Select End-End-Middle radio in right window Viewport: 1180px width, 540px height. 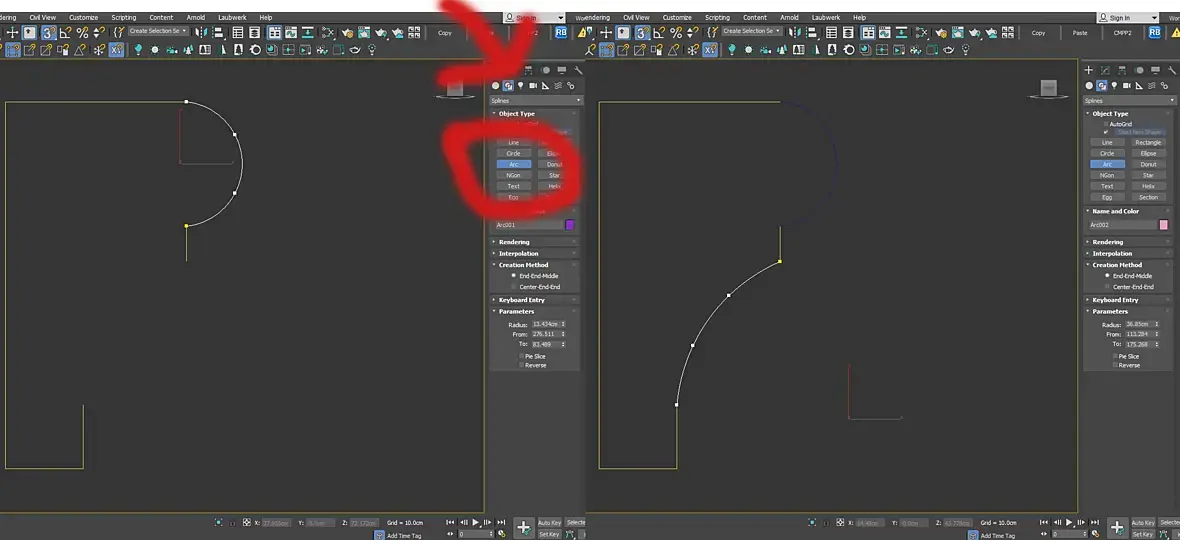click(1107, 276)
